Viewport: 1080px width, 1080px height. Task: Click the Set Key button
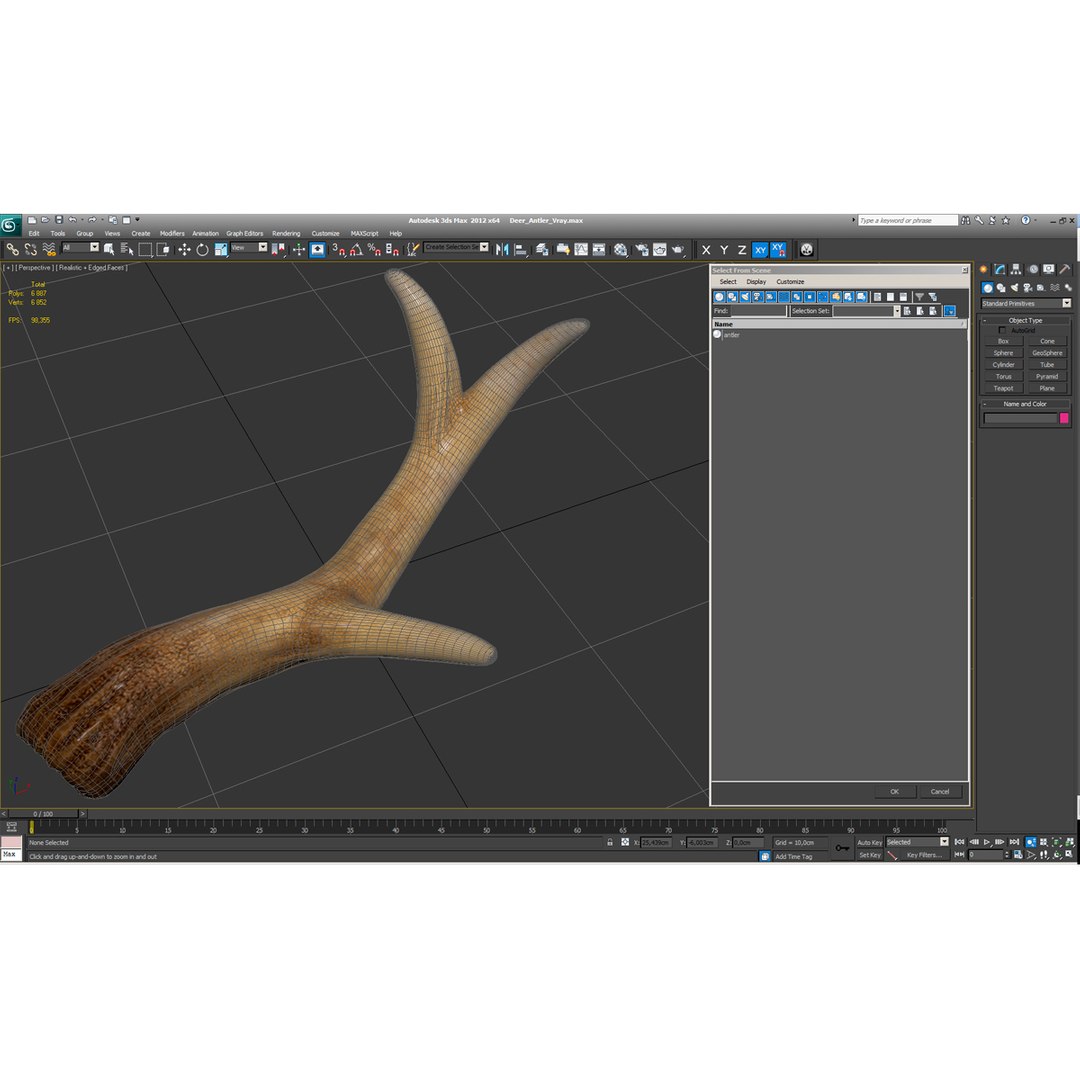869,855
